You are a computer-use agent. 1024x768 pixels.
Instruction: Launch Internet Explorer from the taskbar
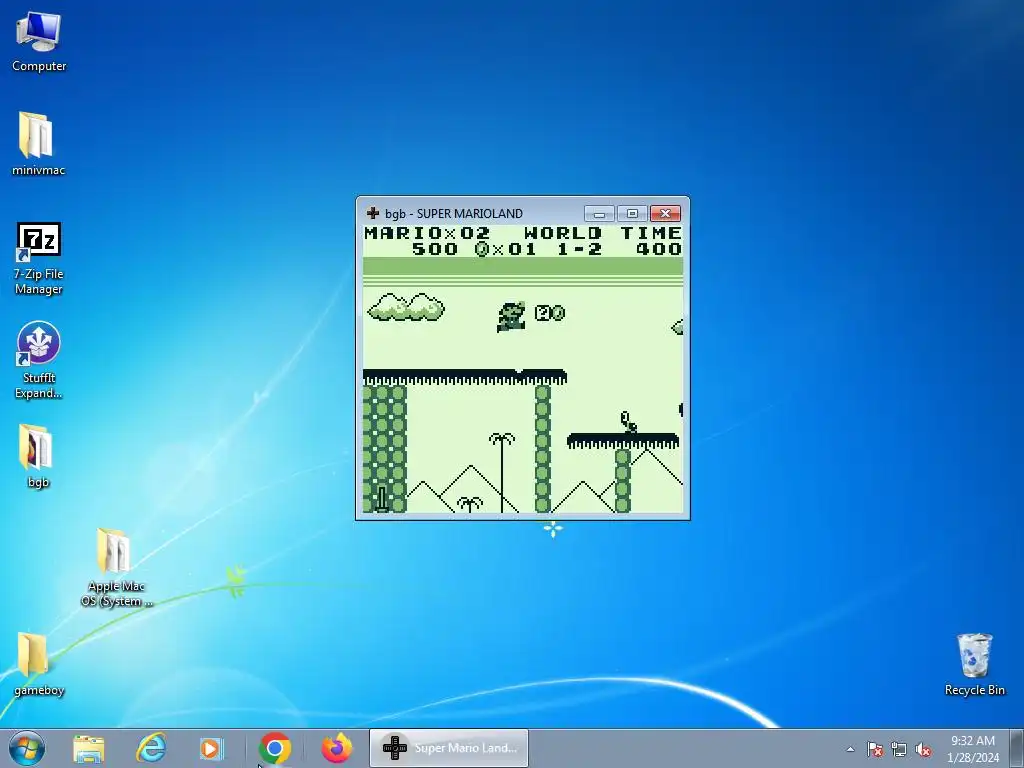coord(150,748)
